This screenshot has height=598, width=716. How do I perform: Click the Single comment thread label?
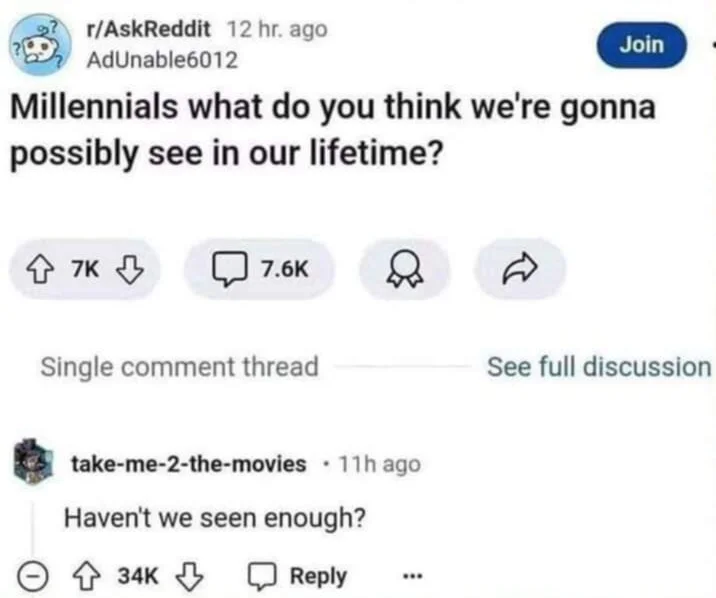click(x=179, y=367)
